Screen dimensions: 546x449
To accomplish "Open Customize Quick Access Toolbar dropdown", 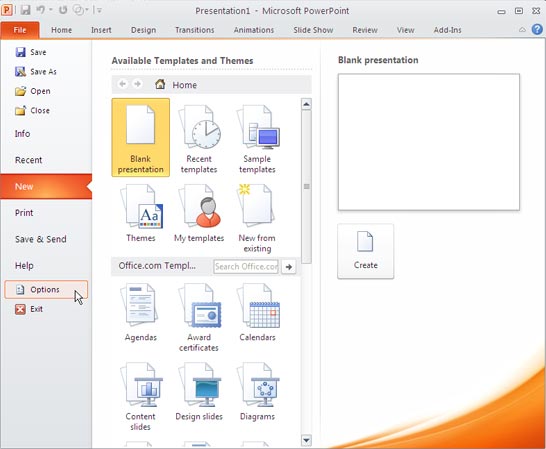I will pos(99,10).
